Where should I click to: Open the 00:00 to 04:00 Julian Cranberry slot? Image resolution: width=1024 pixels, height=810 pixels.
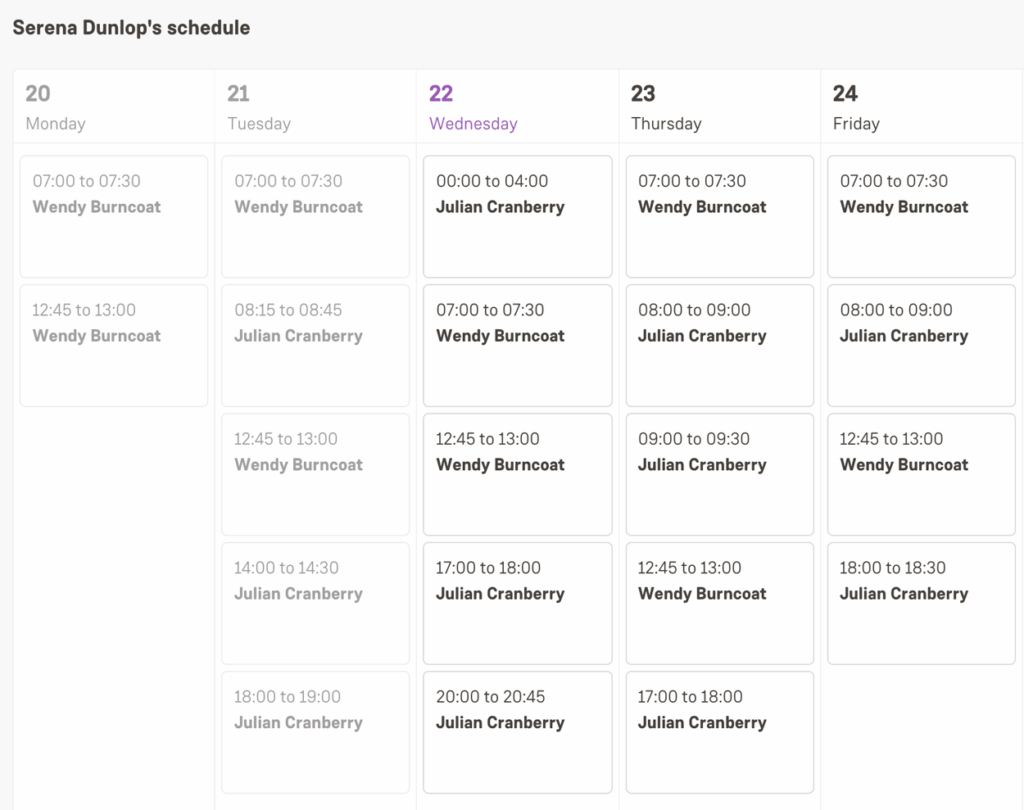tap(517, 216)
